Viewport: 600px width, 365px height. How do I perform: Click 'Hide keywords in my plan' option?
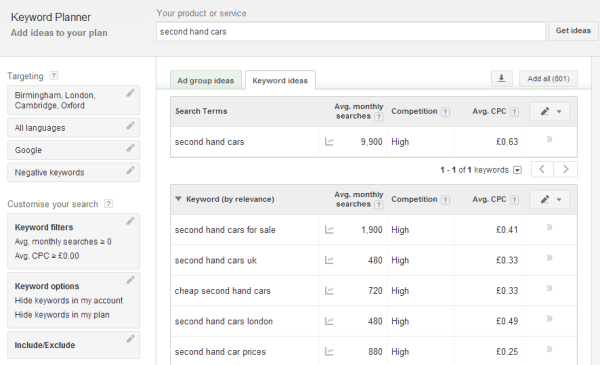tap(62, 315)
